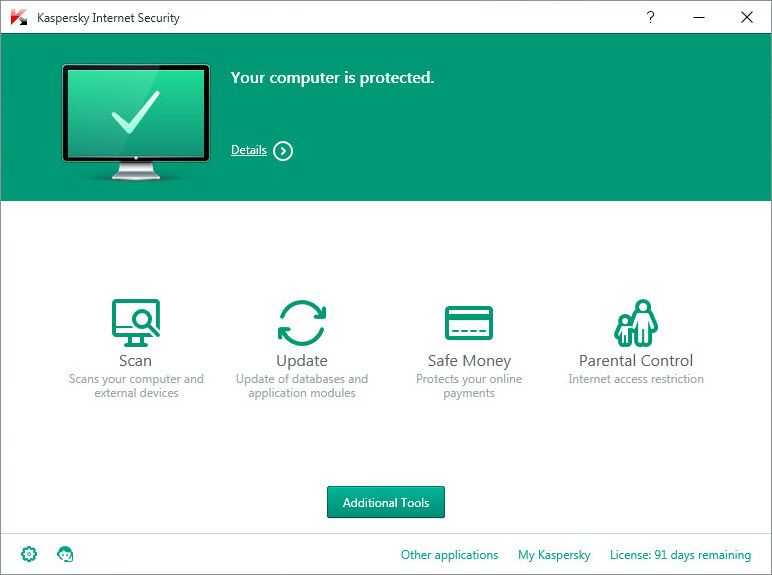Screen dimensions: 772x575
Task: Minimize the Kaspersky Internet Security window
Action: click(x=698, y=17)
